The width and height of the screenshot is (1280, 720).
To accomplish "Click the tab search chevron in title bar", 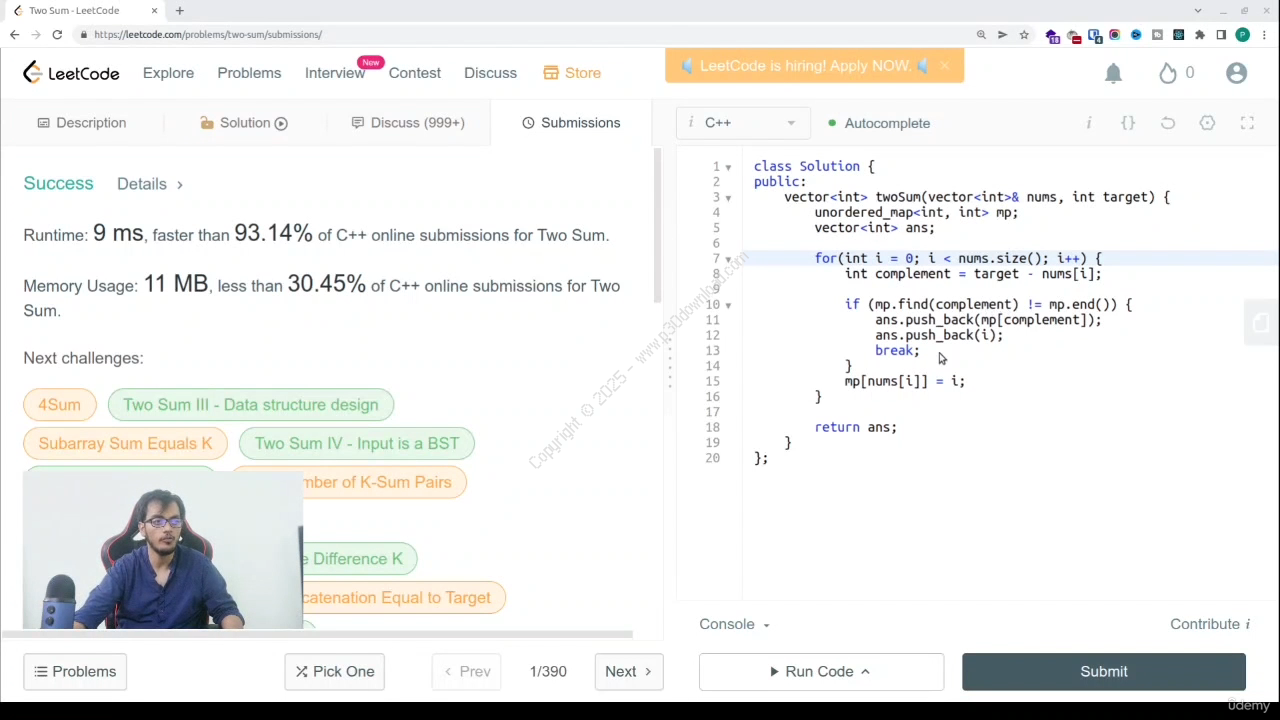I will click(1198, 10).
